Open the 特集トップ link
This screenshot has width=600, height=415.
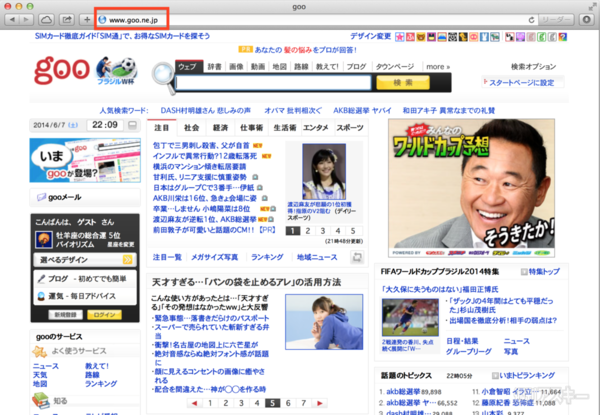click(544, 272)
